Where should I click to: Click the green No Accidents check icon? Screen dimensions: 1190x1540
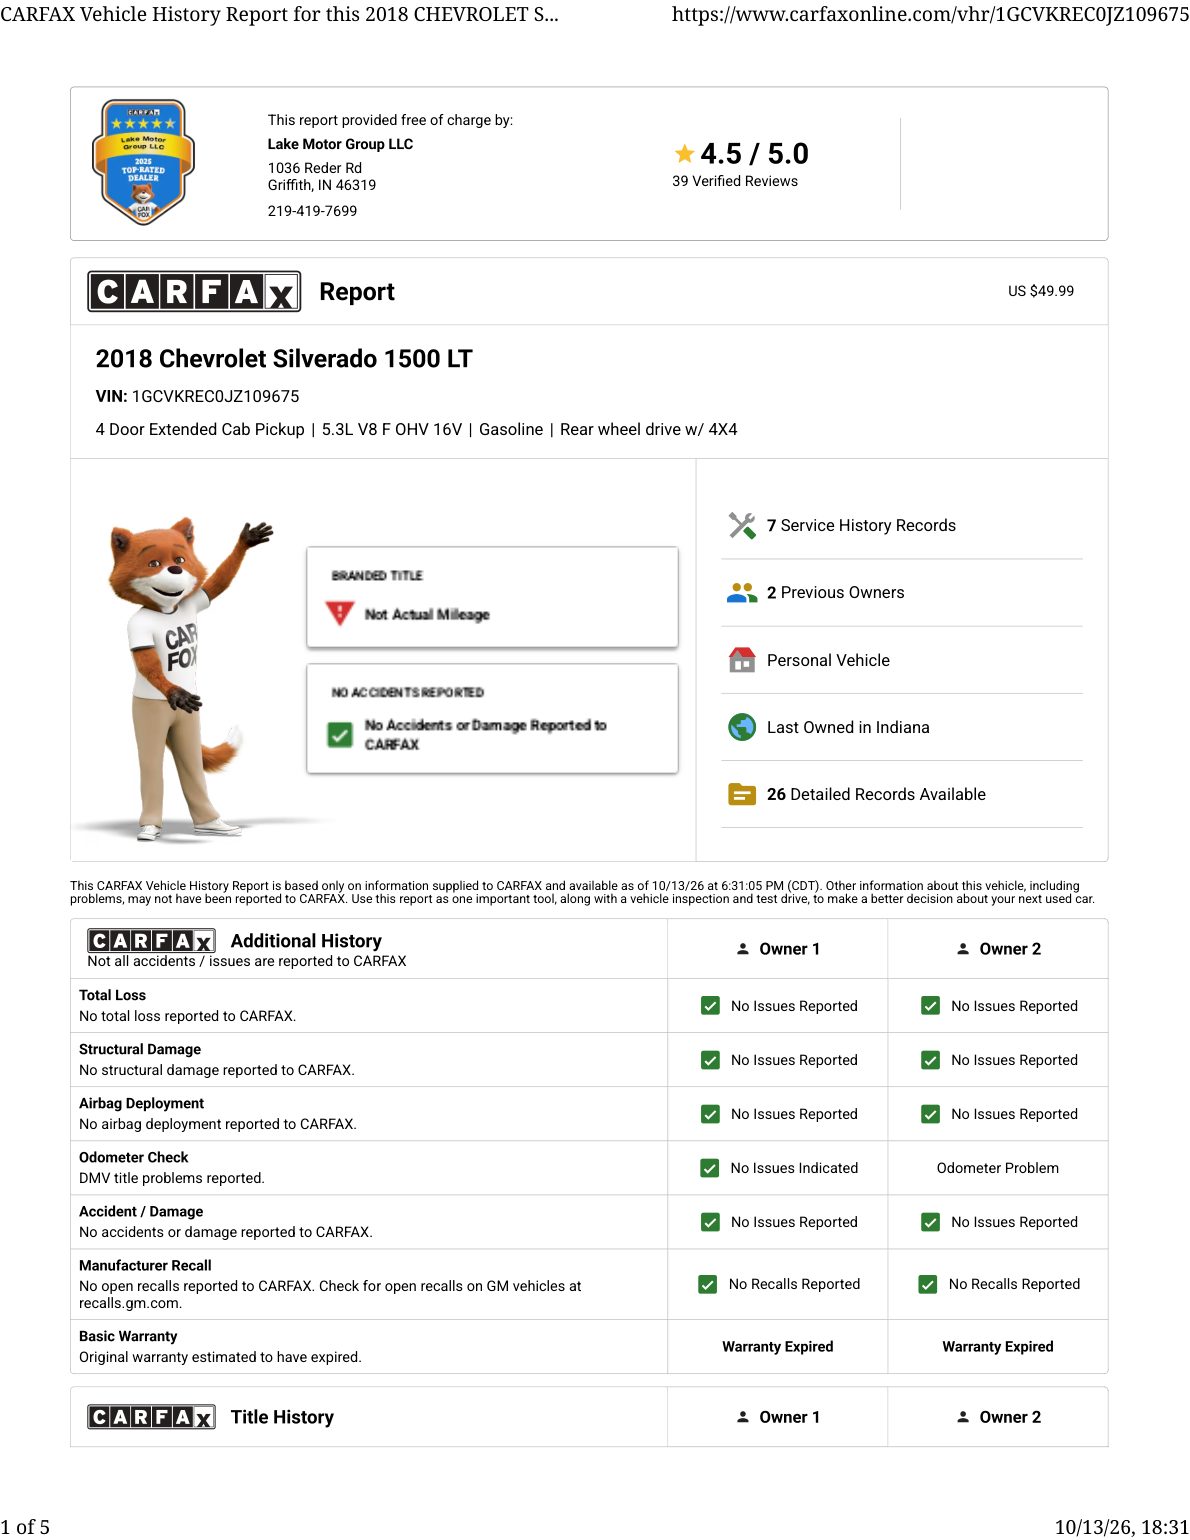(340, 735)
